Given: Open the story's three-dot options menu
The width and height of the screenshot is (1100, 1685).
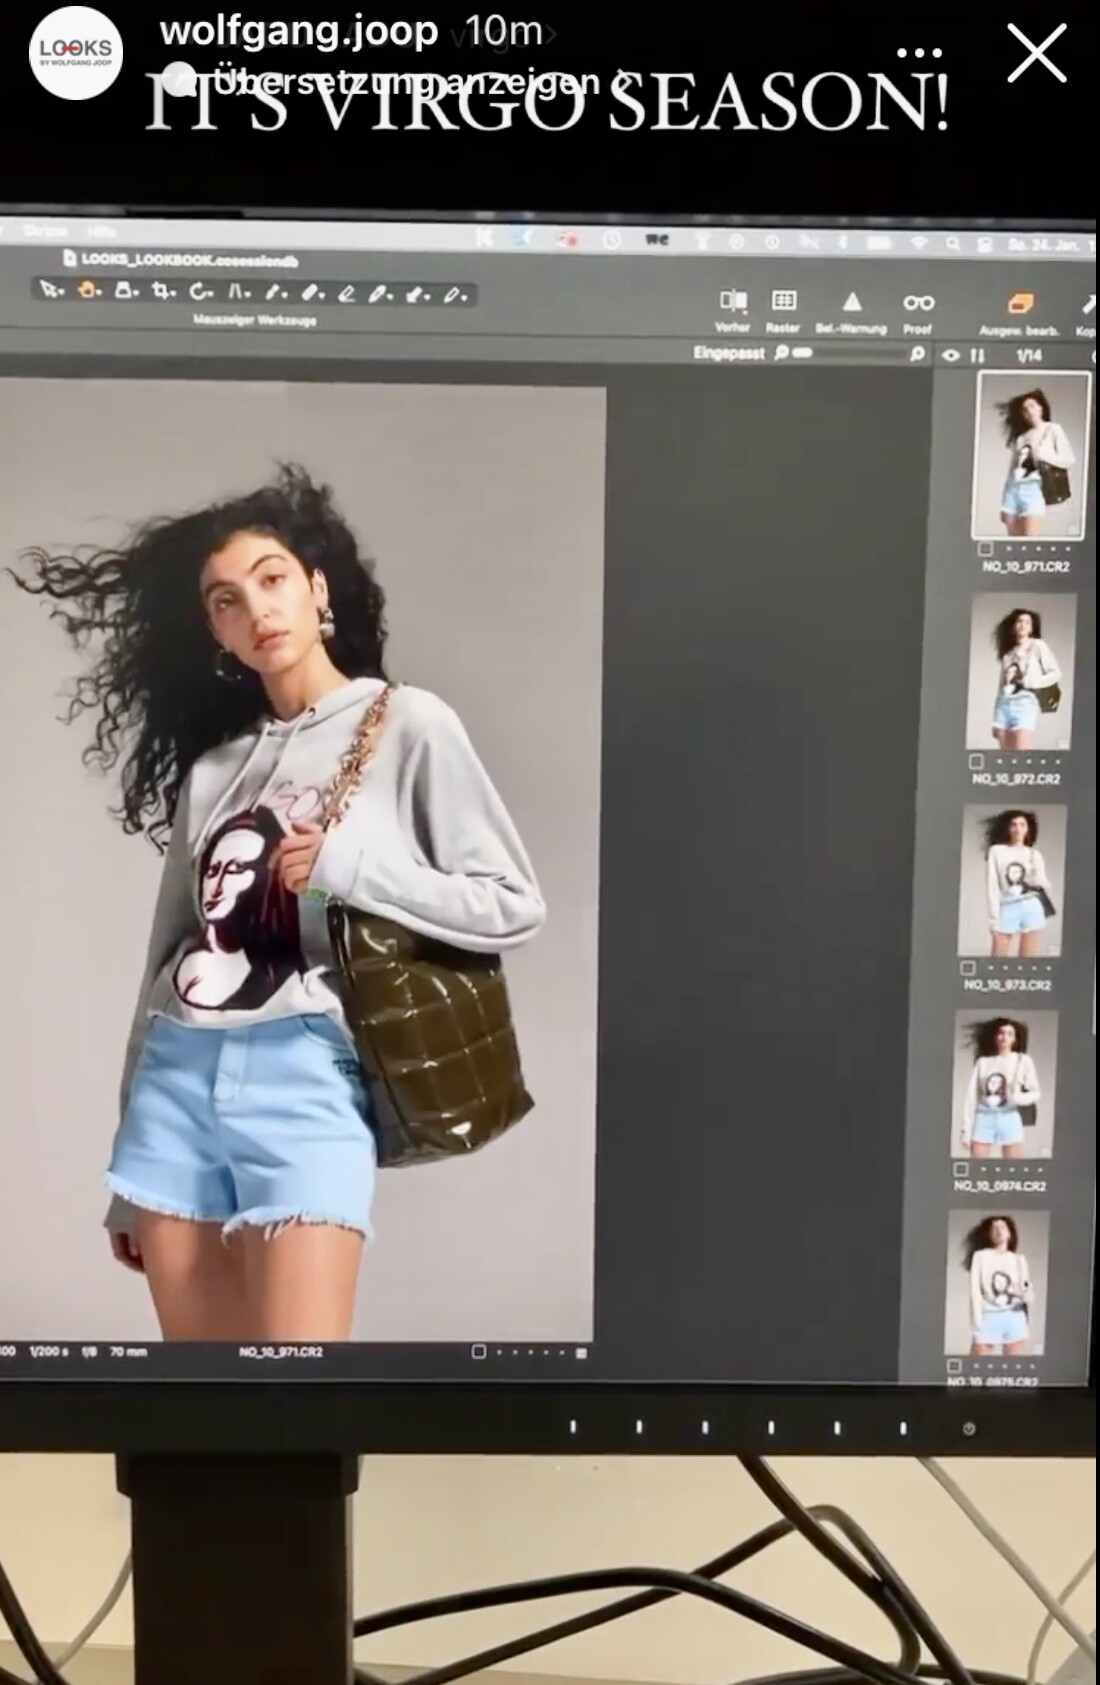Looking at the screenshot, I should (919, 53).
